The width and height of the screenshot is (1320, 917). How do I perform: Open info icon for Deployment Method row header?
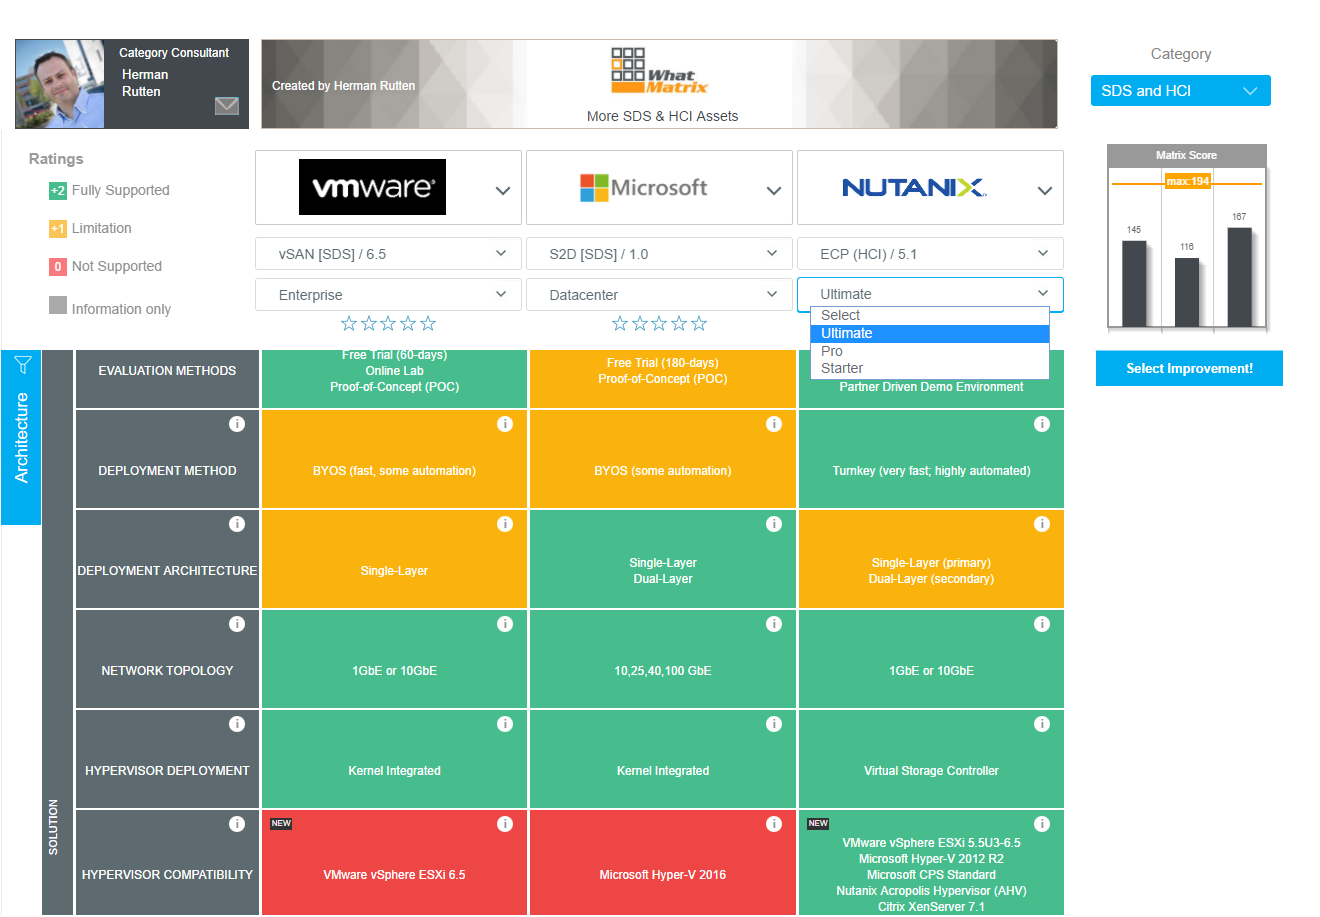pos(237,424)
